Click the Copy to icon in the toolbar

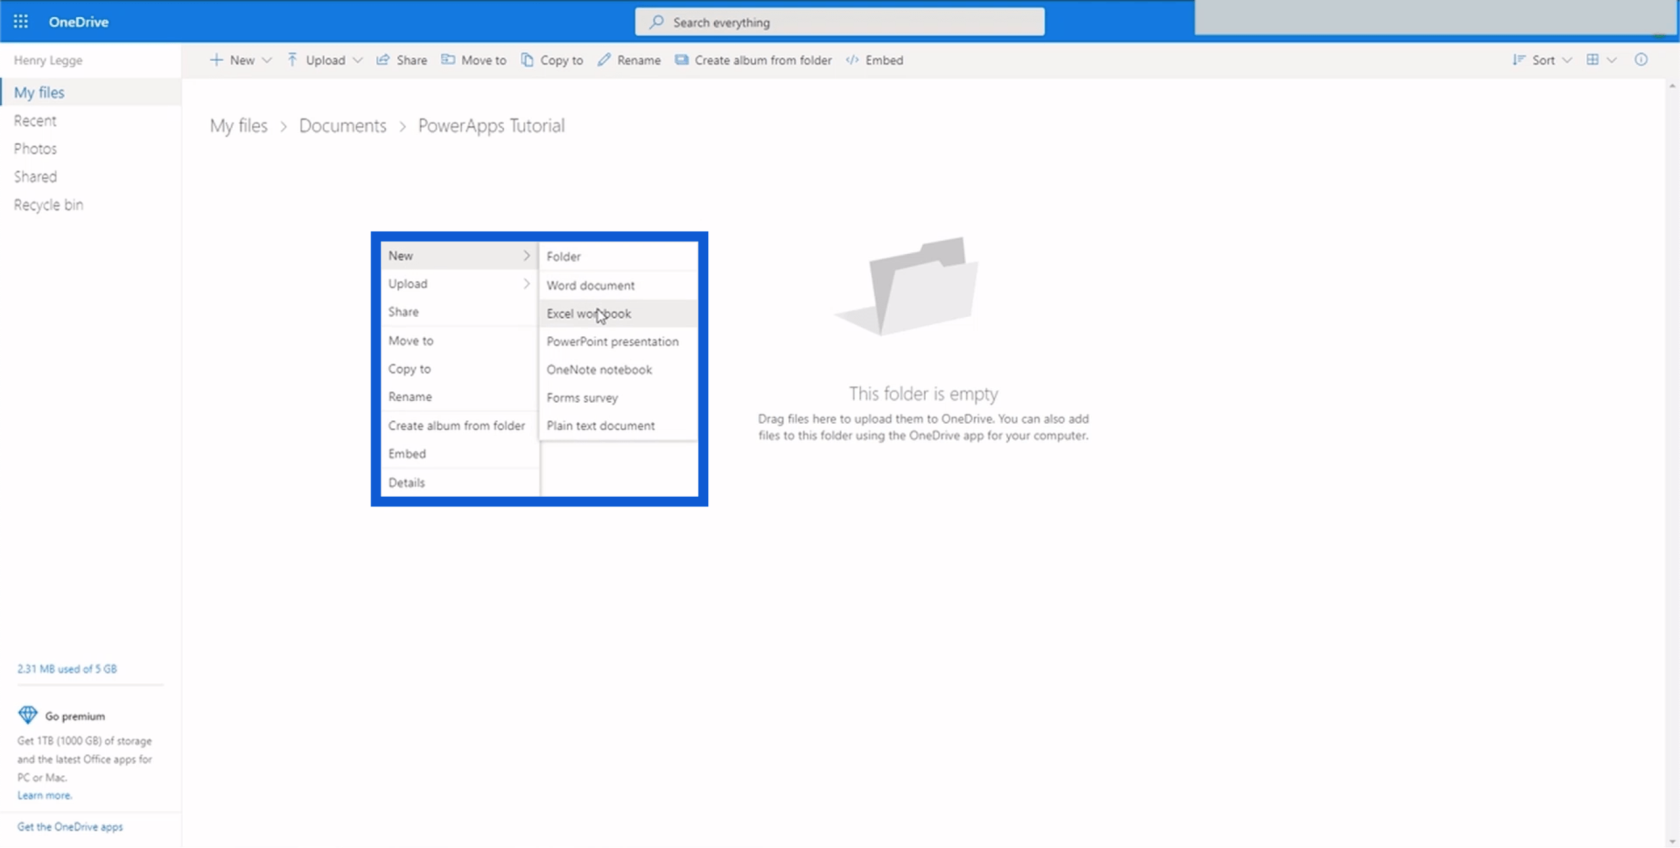point(527,60)
